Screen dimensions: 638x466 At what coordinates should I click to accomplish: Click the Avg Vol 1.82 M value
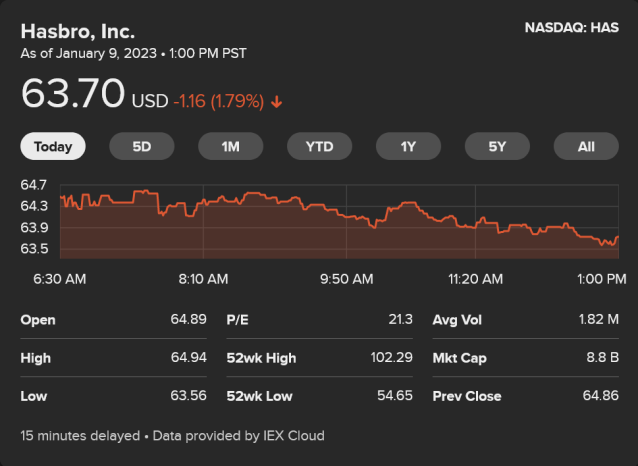(x=599, y=320)
